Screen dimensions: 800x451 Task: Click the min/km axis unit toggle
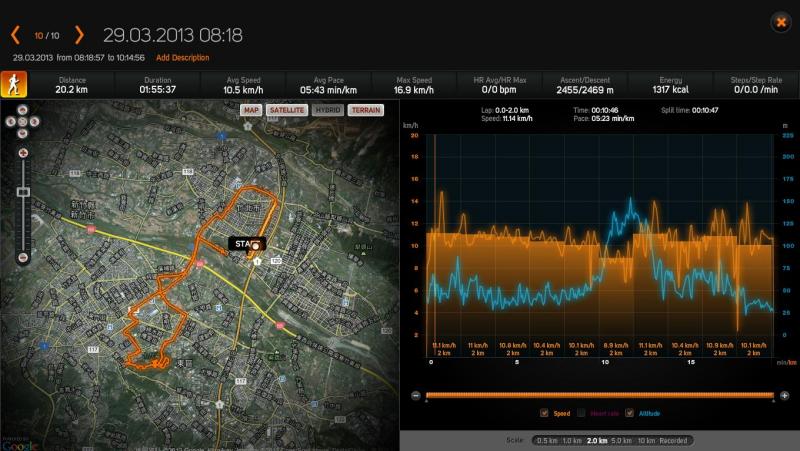[786, 362]
